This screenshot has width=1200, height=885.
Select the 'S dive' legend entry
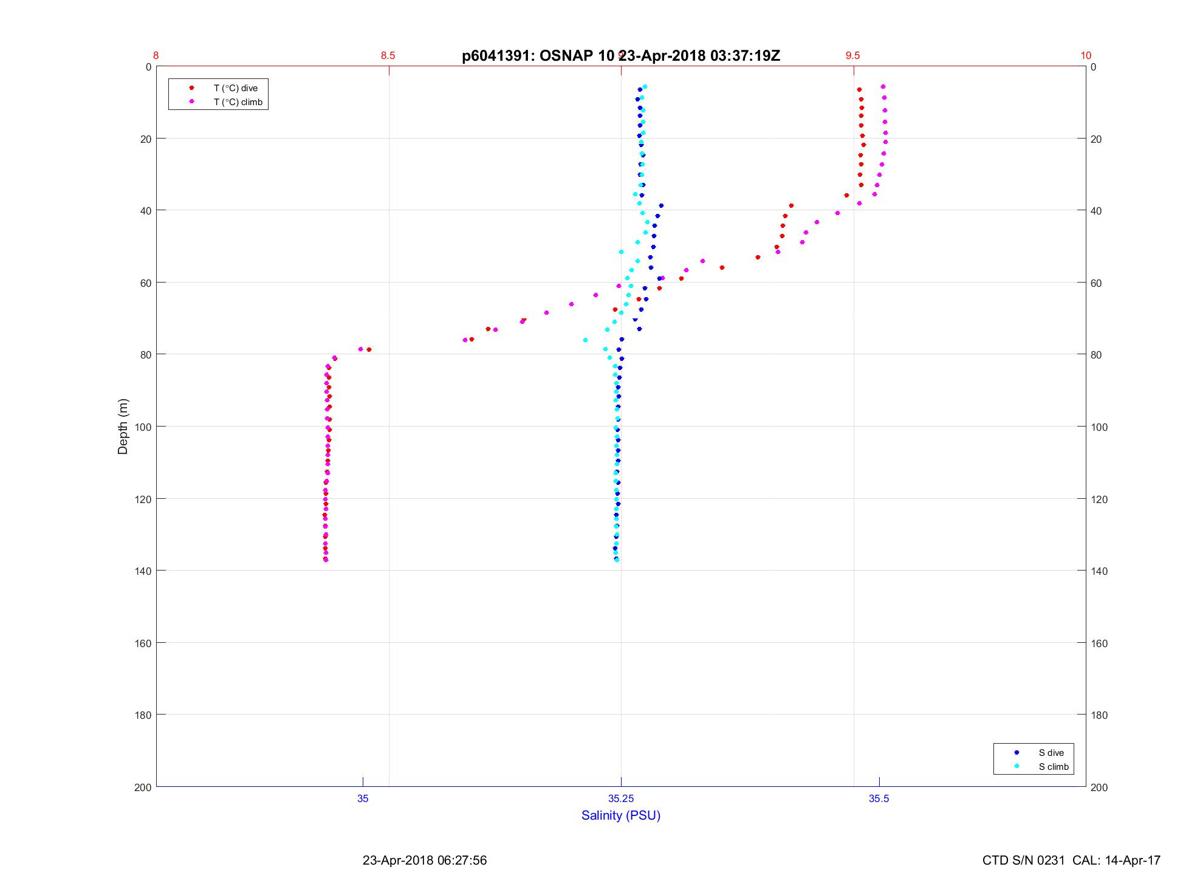tap(1051, 752)
